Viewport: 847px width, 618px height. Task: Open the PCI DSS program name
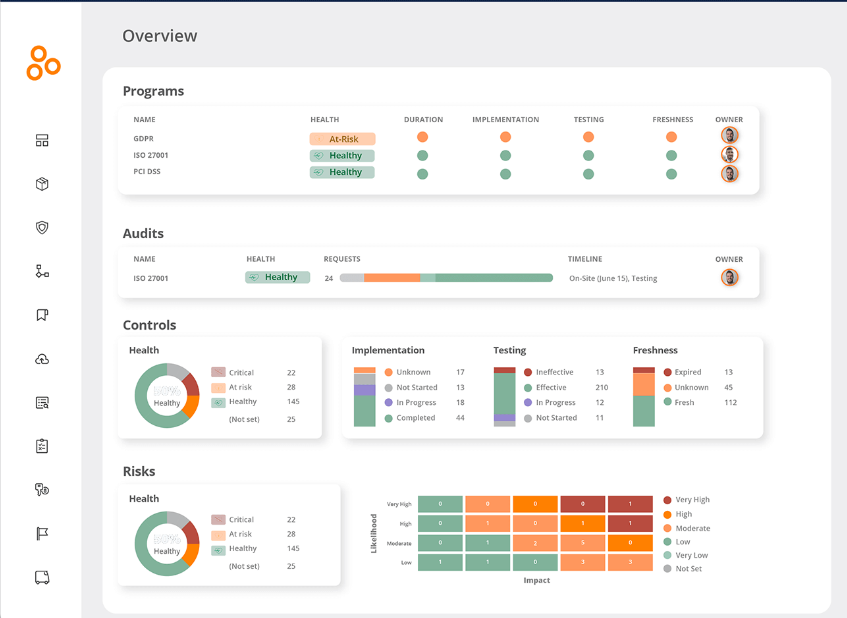click(x=147, y=171)
